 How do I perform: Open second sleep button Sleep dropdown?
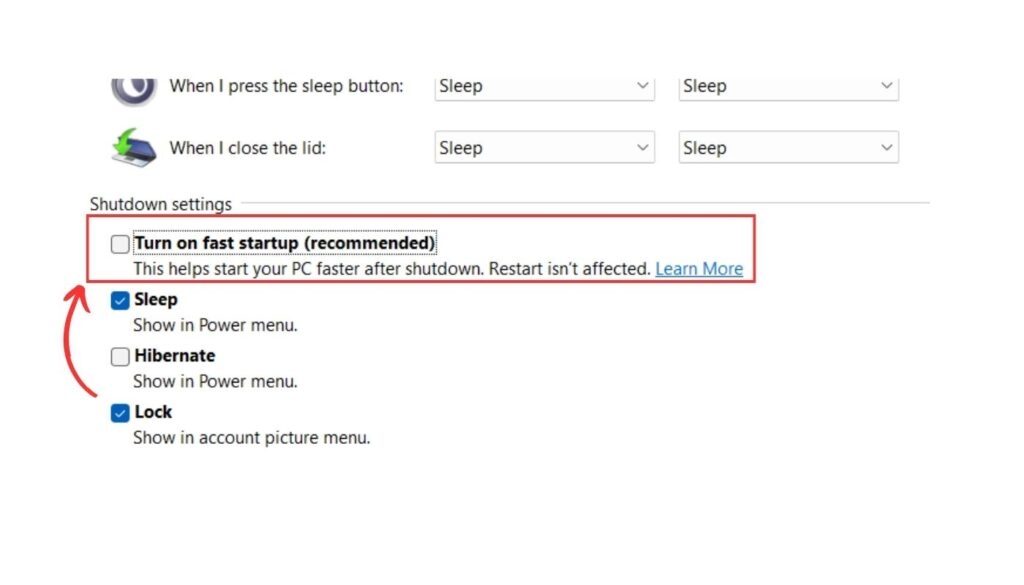[x=788, y=87]
